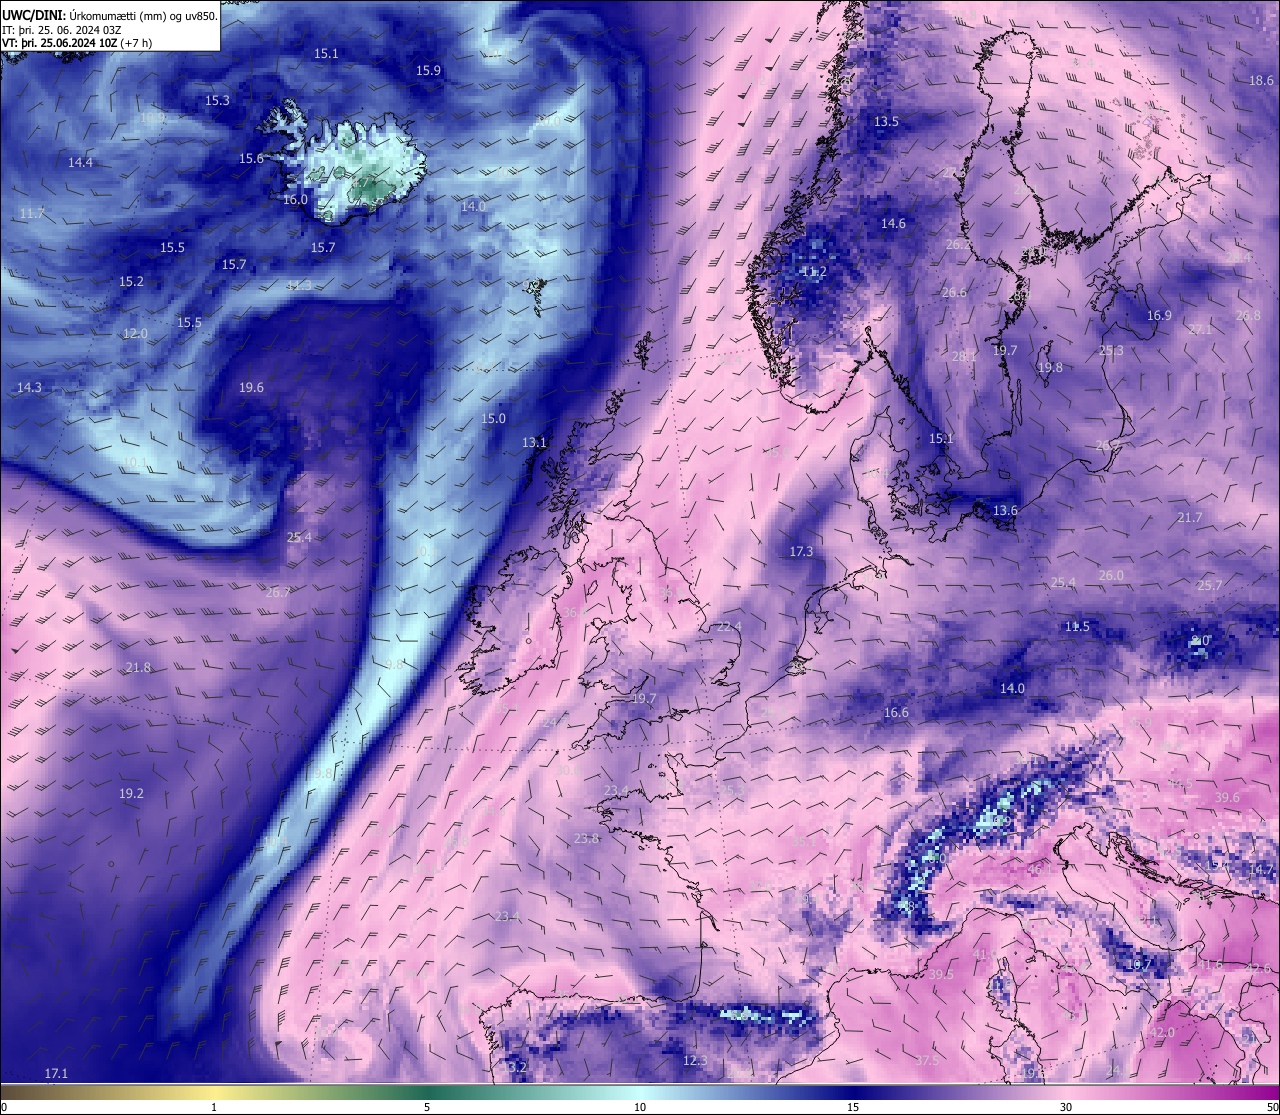Click the 10 tick on the color scale
Image resolution: width=1280 pixels, height=1115 pixels.
click(640, 1107)
